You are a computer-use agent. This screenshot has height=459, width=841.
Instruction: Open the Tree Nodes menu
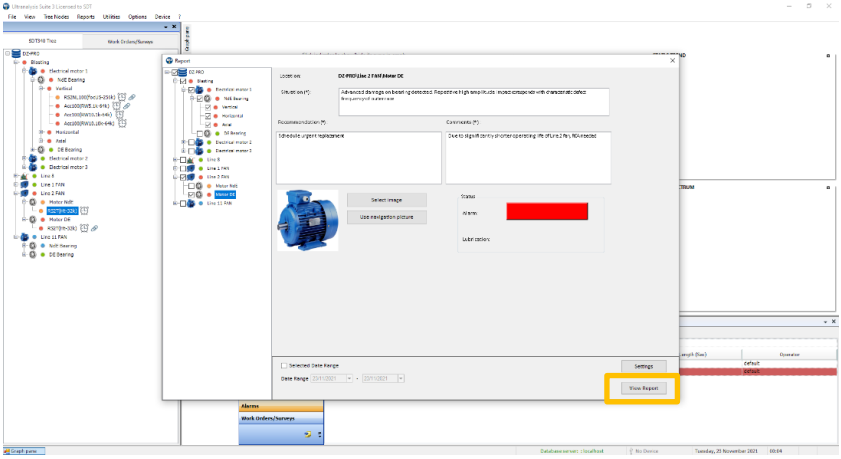click(52, 17)
